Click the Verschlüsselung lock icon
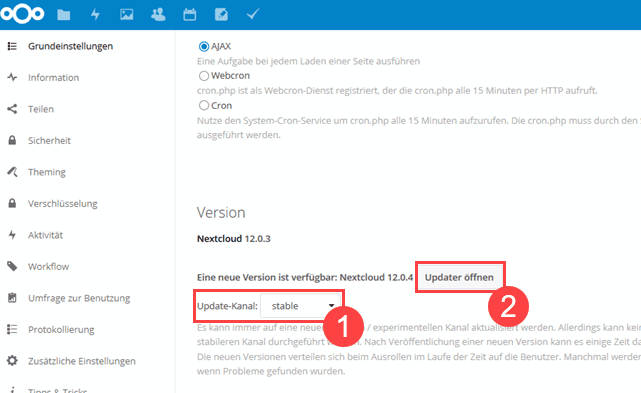 click(12, 203)
